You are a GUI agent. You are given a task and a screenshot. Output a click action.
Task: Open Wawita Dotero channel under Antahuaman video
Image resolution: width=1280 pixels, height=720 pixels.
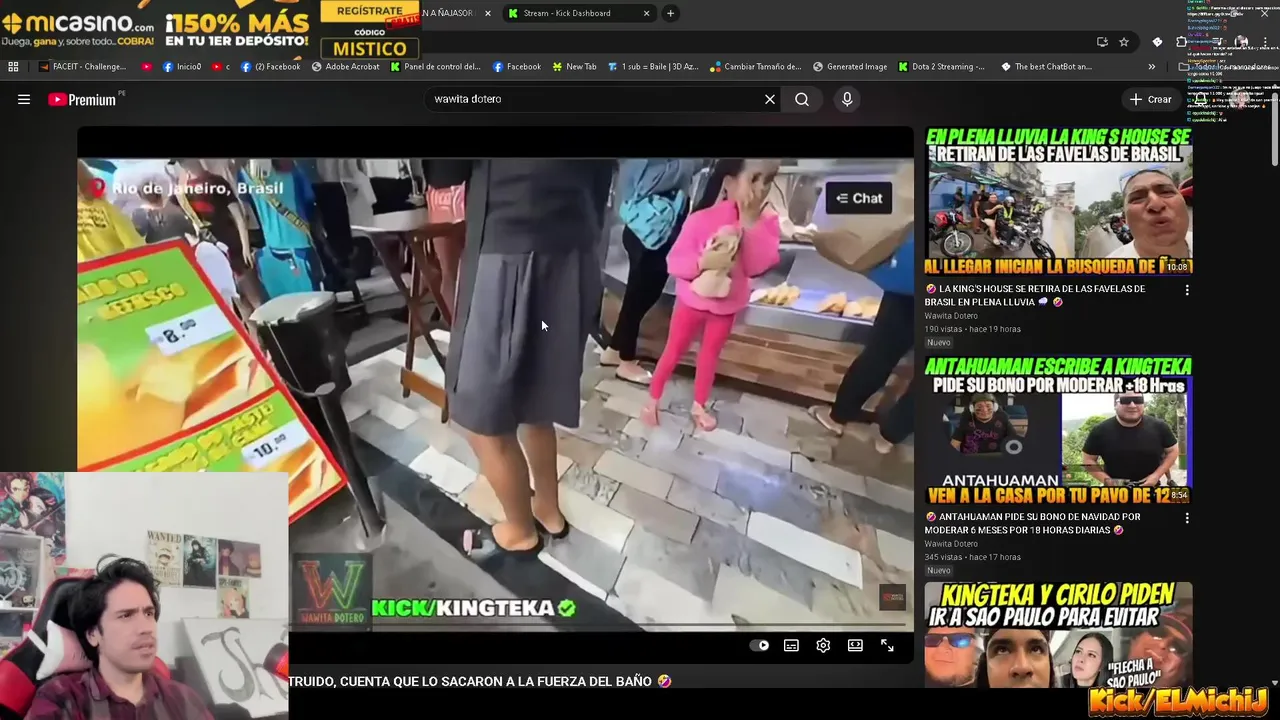tap(951, 544)
